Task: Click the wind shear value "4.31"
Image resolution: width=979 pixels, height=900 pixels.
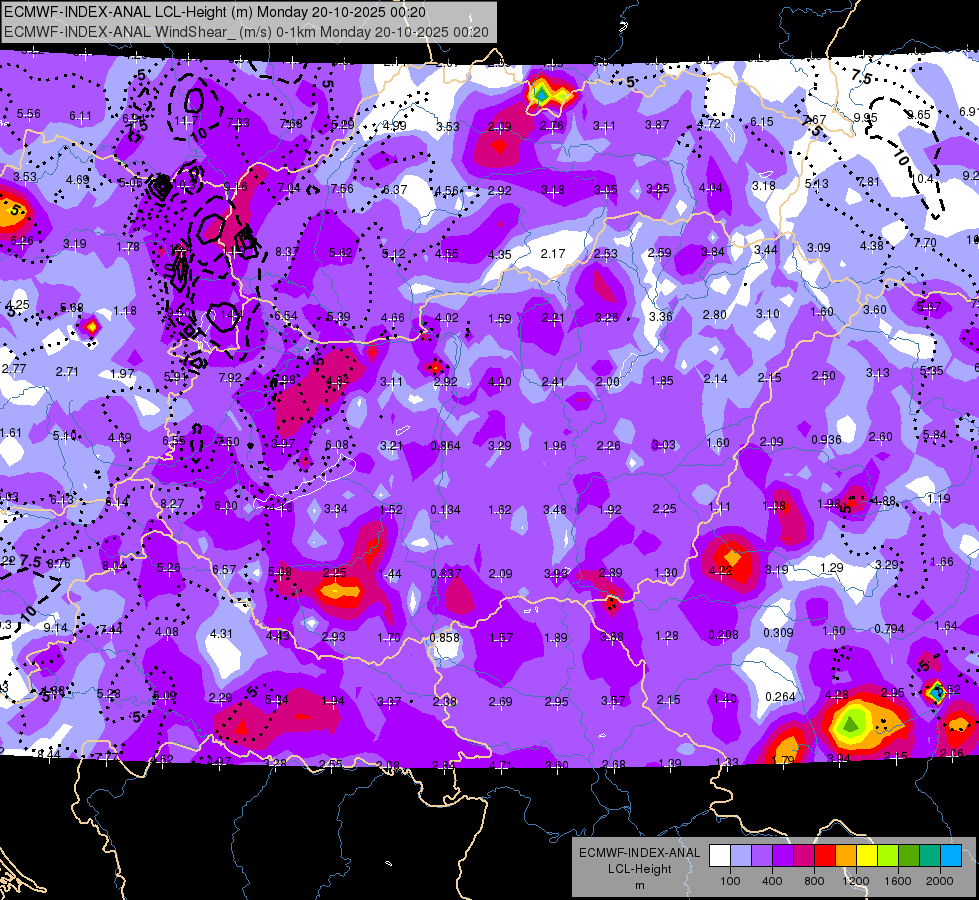Action: pyautogui.click(x=221, y=633)
